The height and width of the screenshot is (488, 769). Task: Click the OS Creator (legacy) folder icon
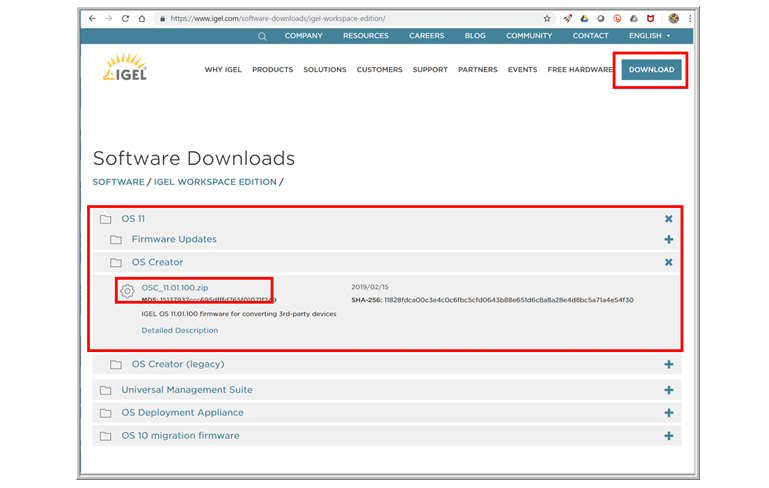(116, 365)
